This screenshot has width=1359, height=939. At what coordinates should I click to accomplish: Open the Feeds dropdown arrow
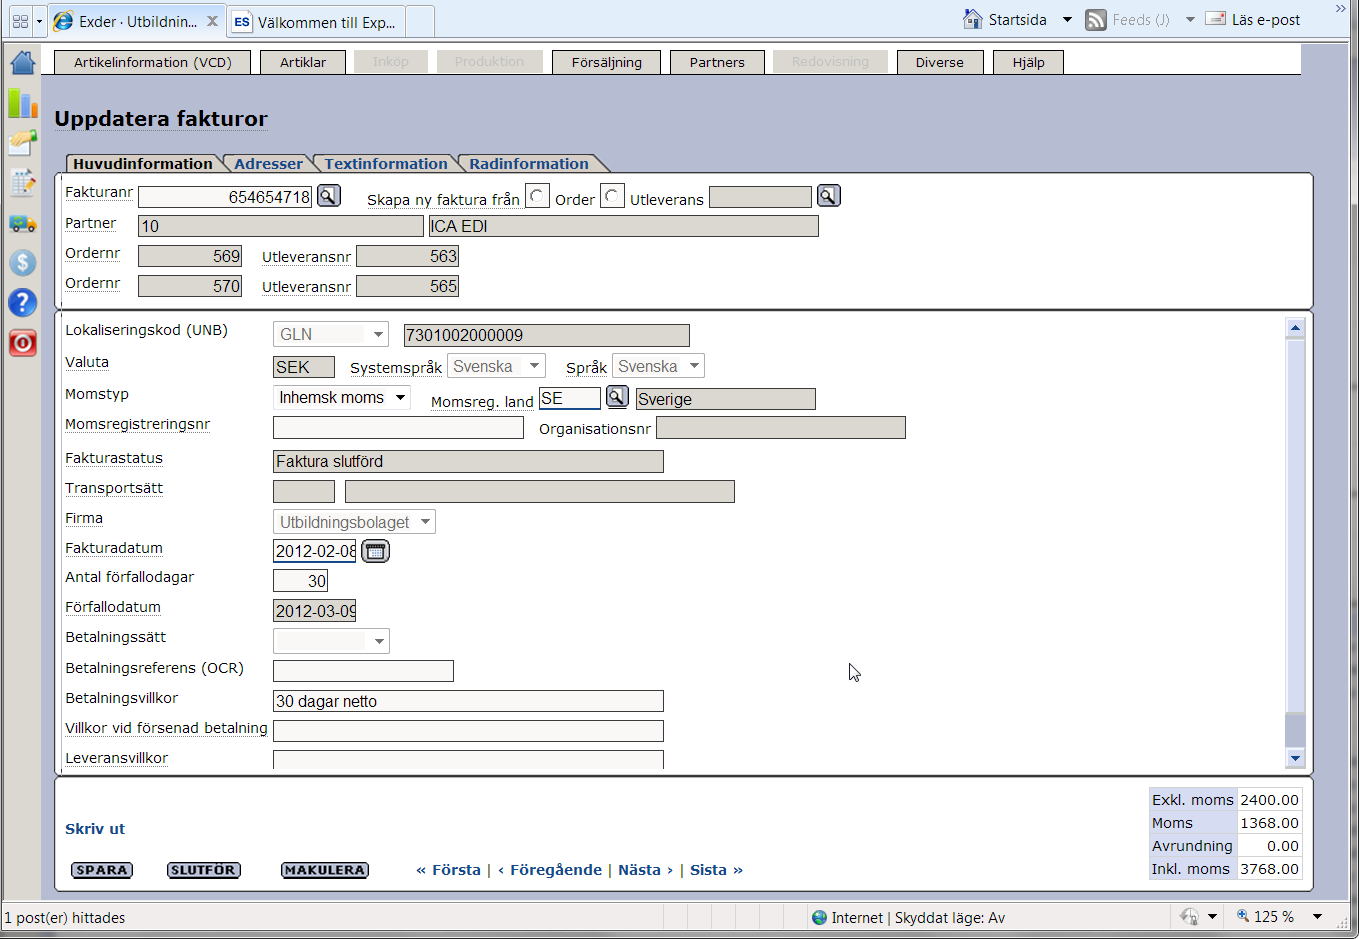tap(1190, 20)
